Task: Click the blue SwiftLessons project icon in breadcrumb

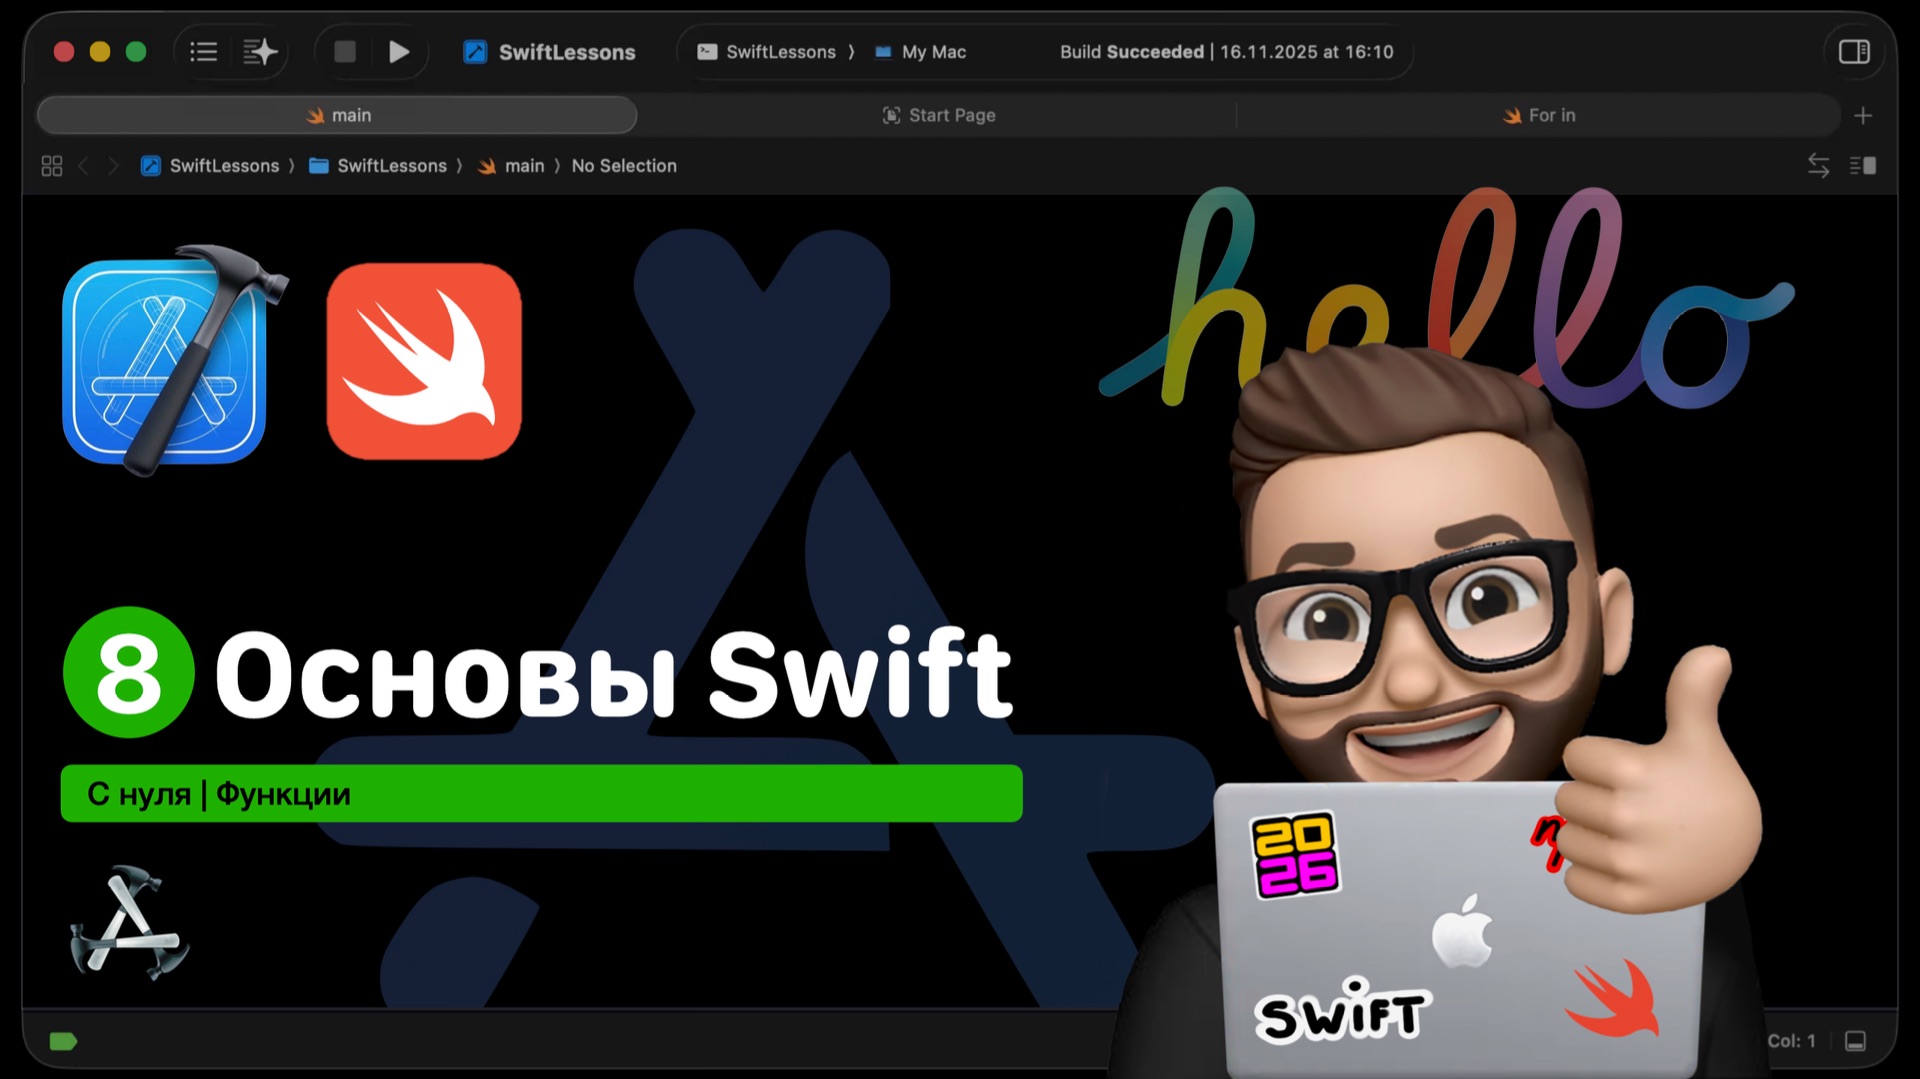Action: point(151,165)
